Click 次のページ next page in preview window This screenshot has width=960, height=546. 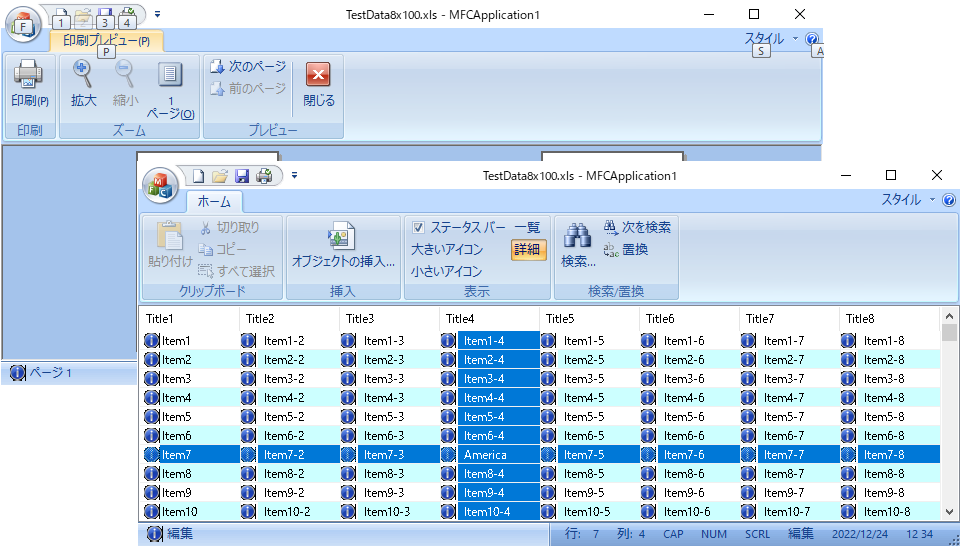point(248,66)
